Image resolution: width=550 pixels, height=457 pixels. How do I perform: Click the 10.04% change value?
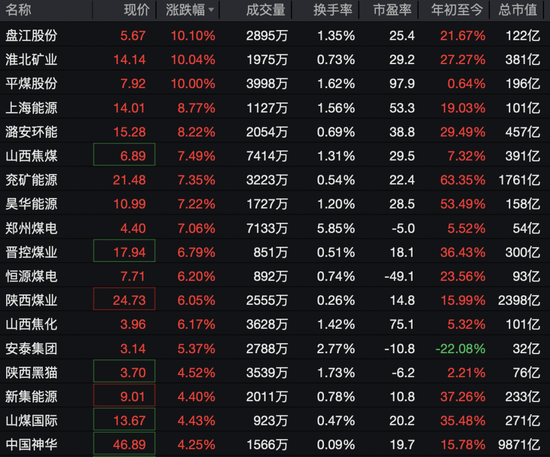(193, 60)
